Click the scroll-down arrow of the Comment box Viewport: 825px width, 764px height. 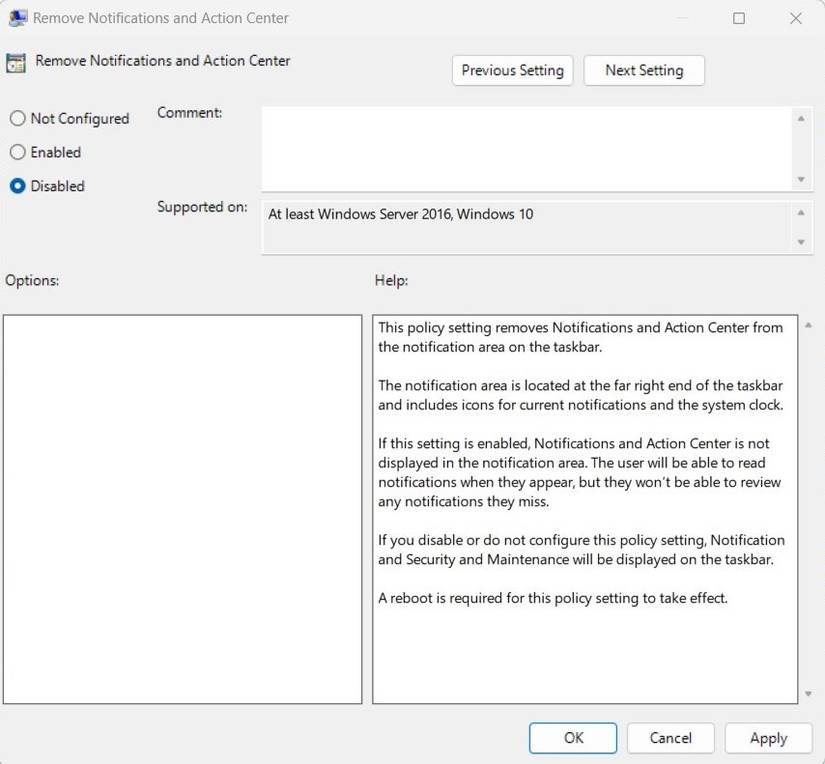803,181
